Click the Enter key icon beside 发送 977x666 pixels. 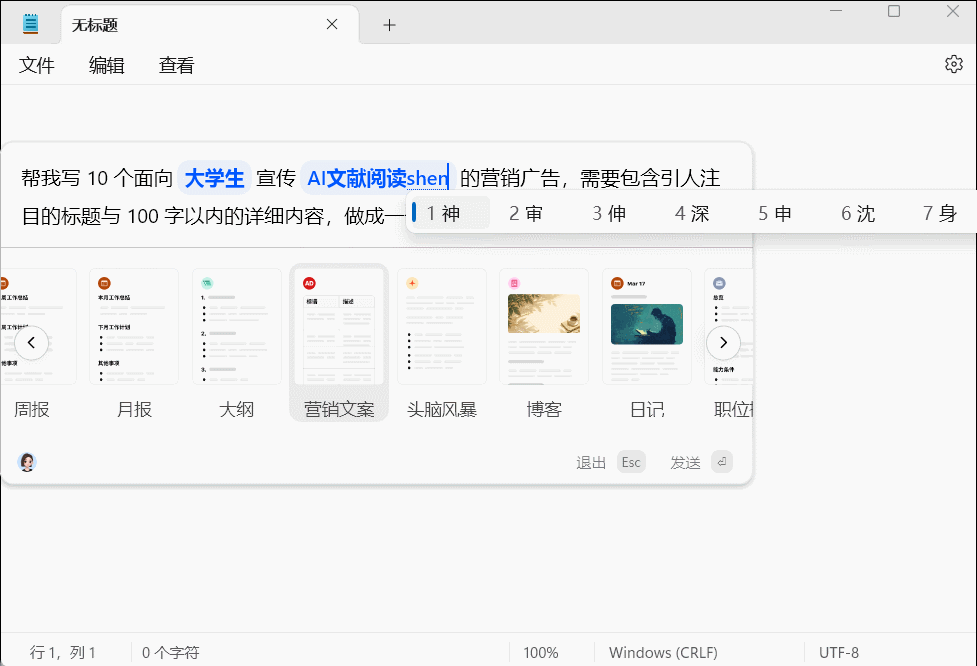click(722, 462)
